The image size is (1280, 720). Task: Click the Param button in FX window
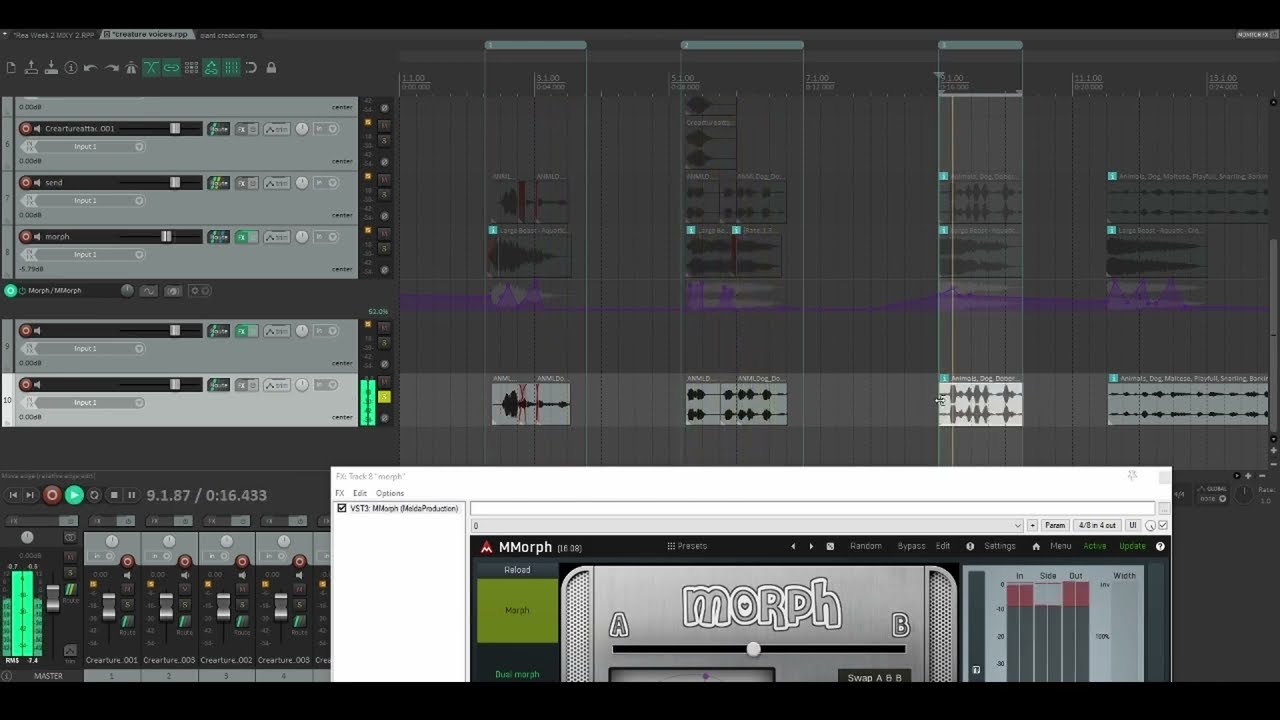1055,525
